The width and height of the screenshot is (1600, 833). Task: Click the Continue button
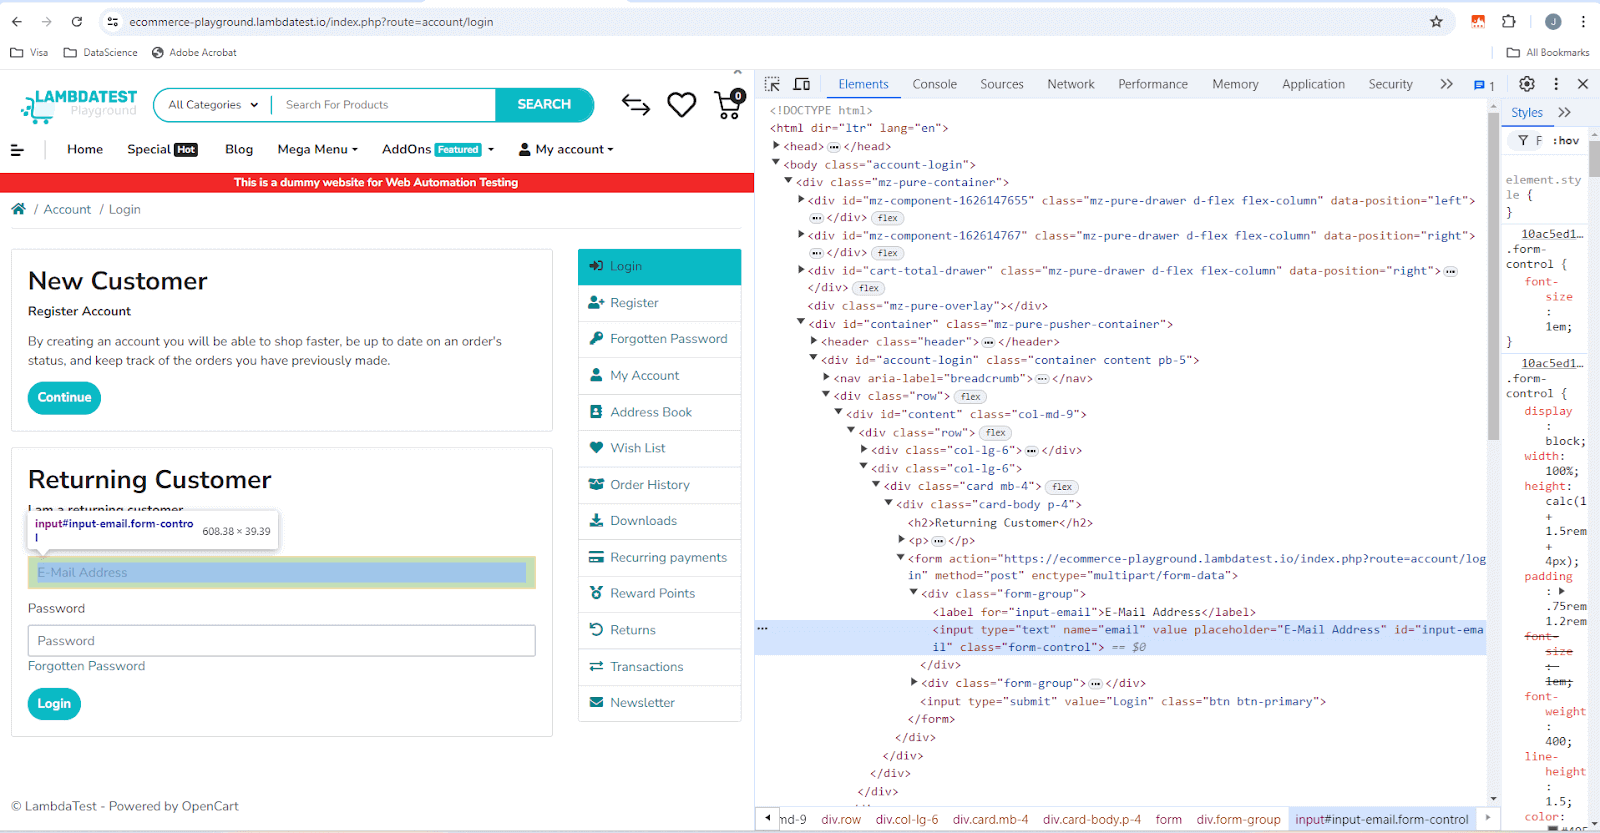pyautogui.click(x=64, y=397)
